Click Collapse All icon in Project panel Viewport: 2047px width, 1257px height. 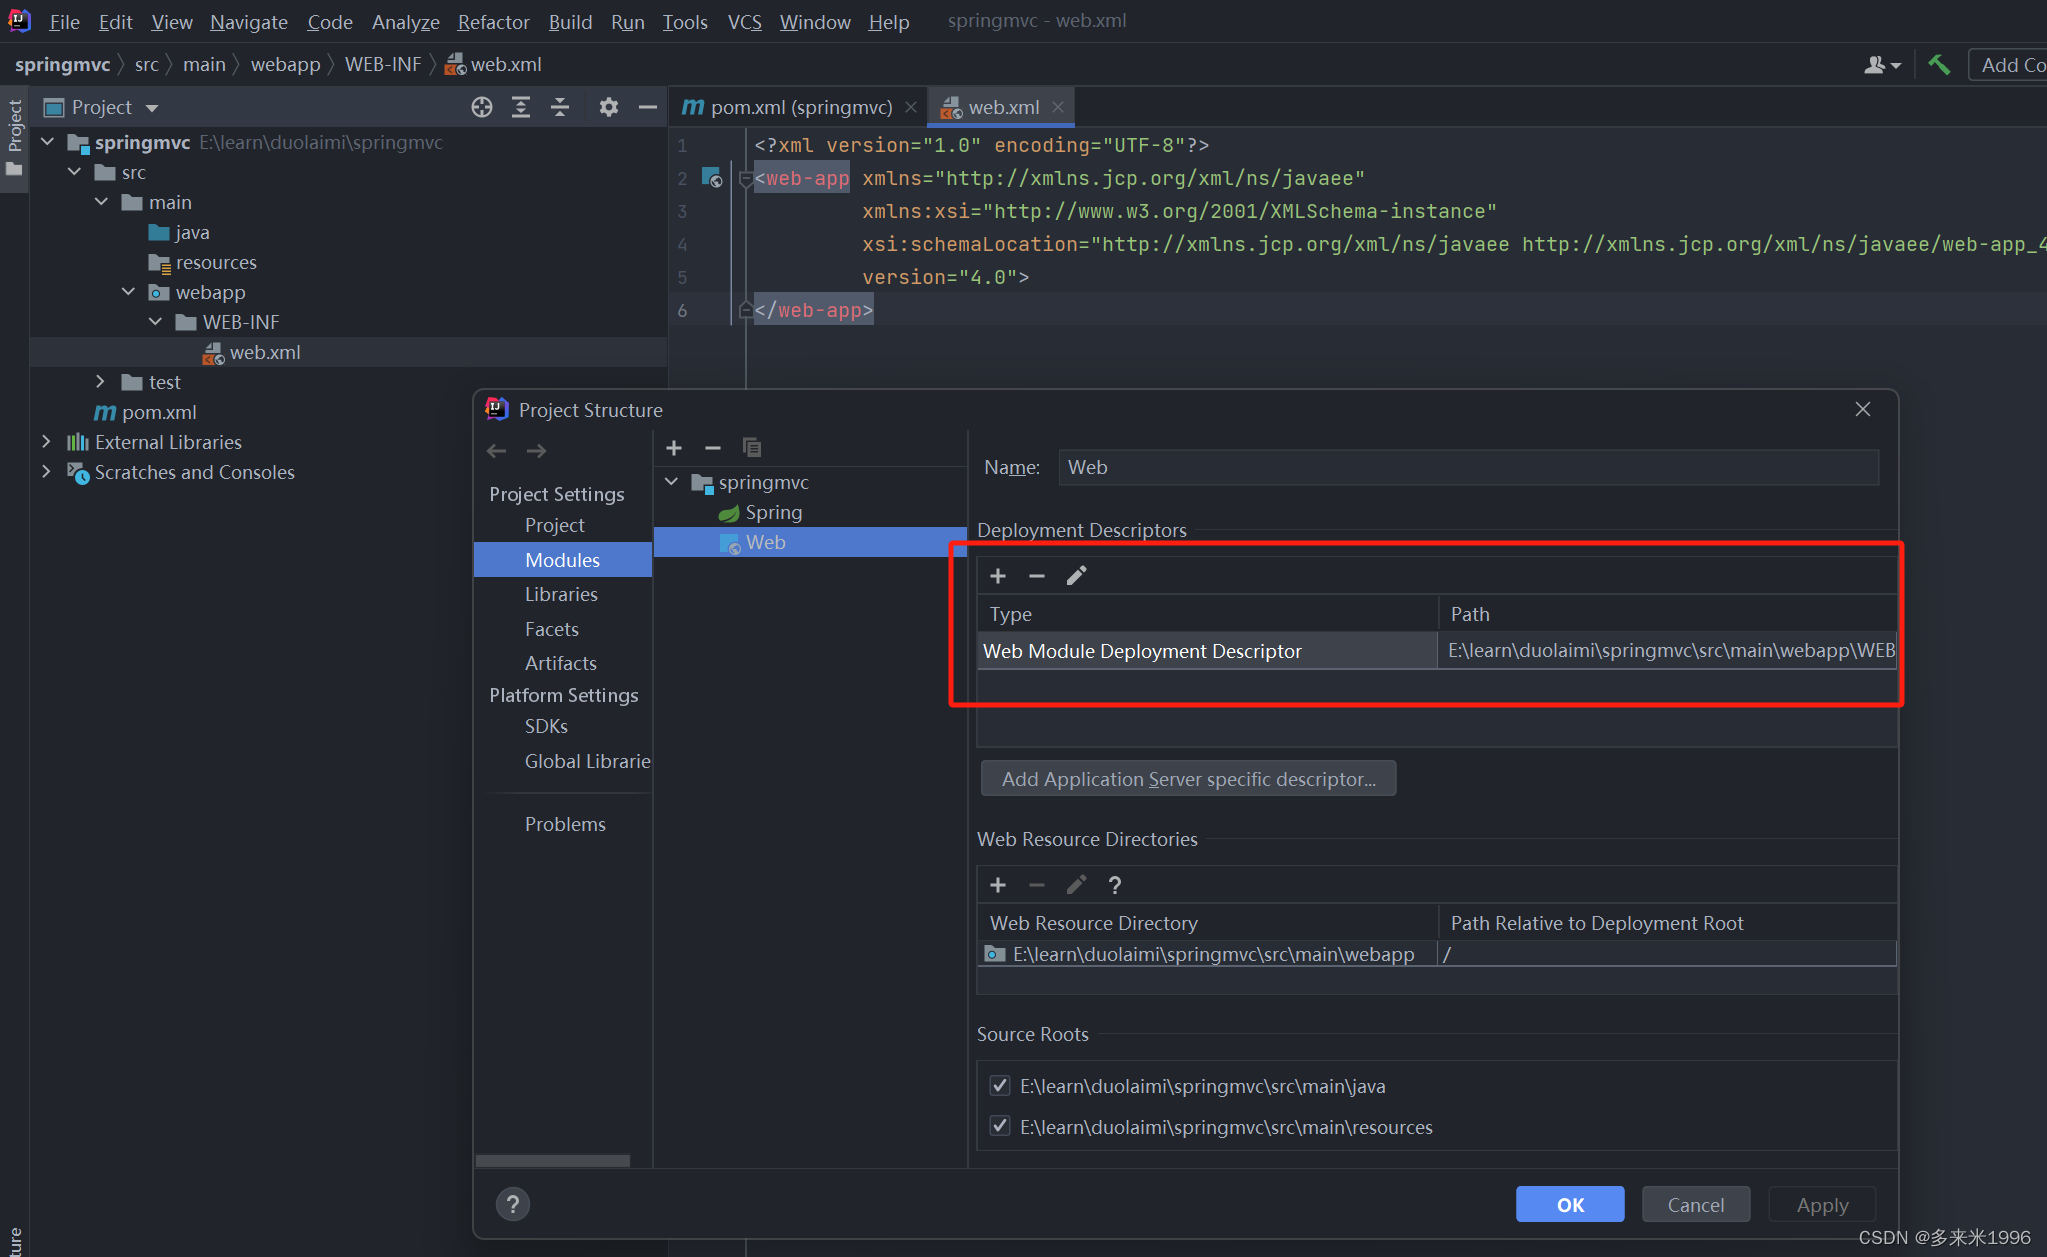[560, 107]
